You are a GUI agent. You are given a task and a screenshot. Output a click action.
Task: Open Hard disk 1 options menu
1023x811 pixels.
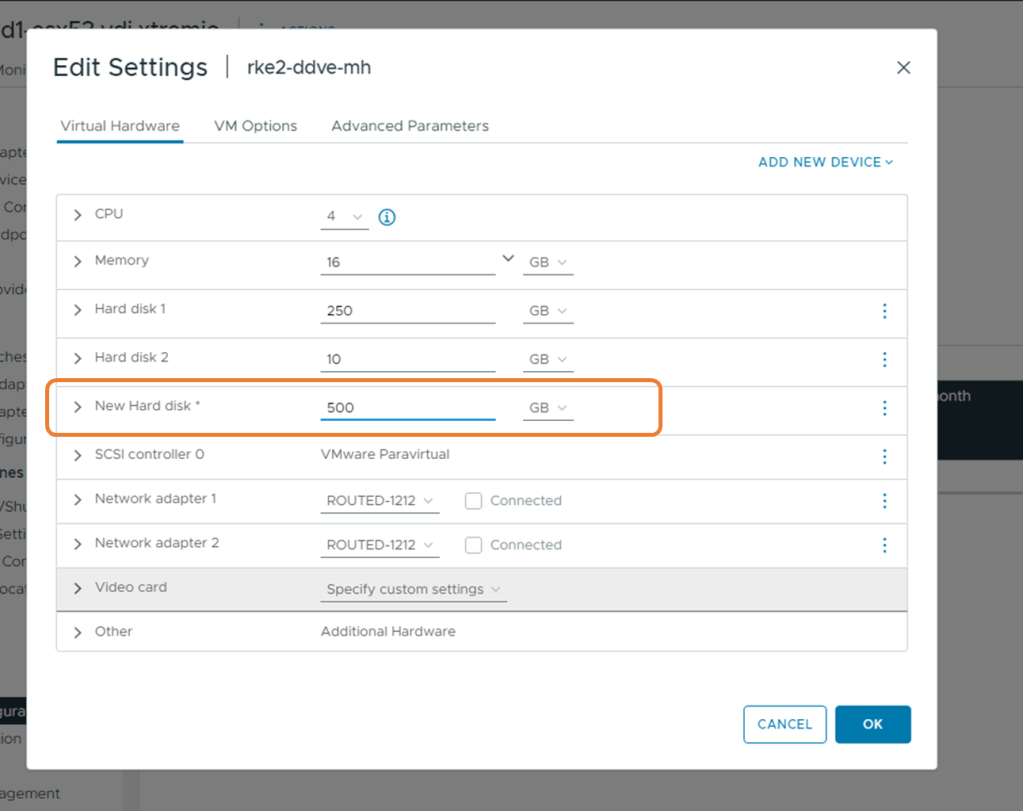point(884,311)
